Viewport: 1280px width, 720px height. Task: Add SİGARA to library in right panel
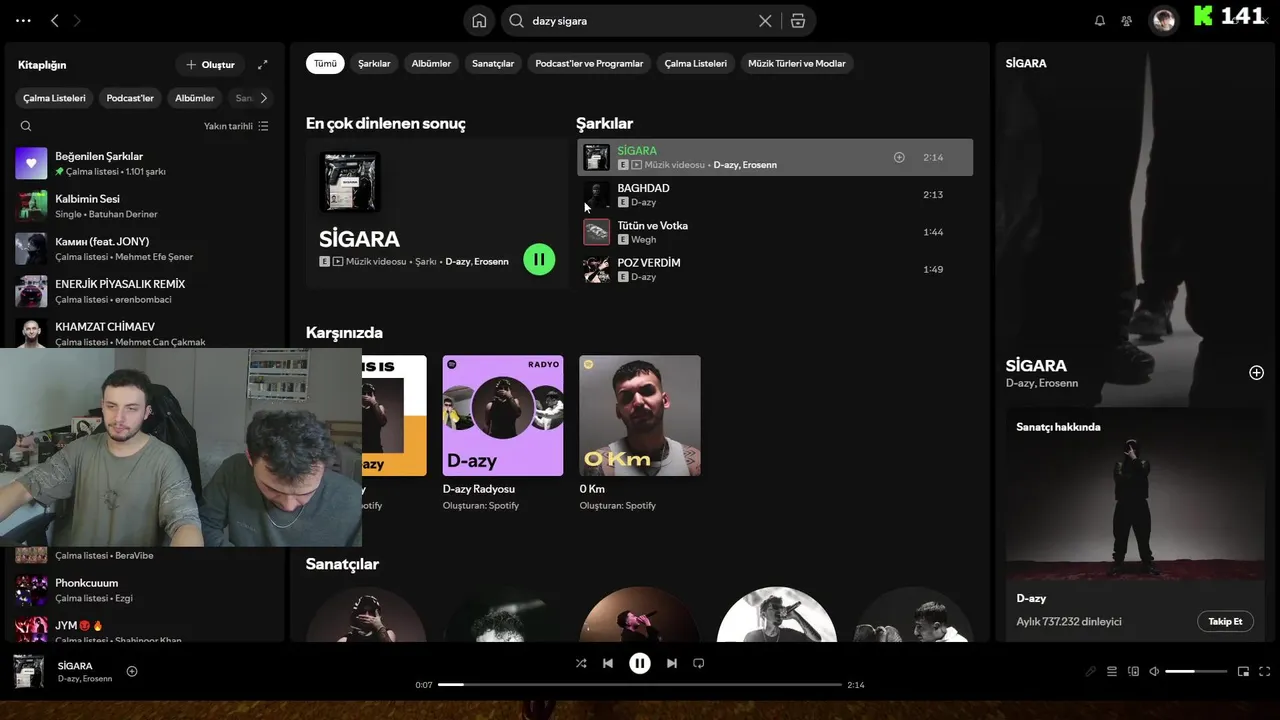coord(1256,372)
